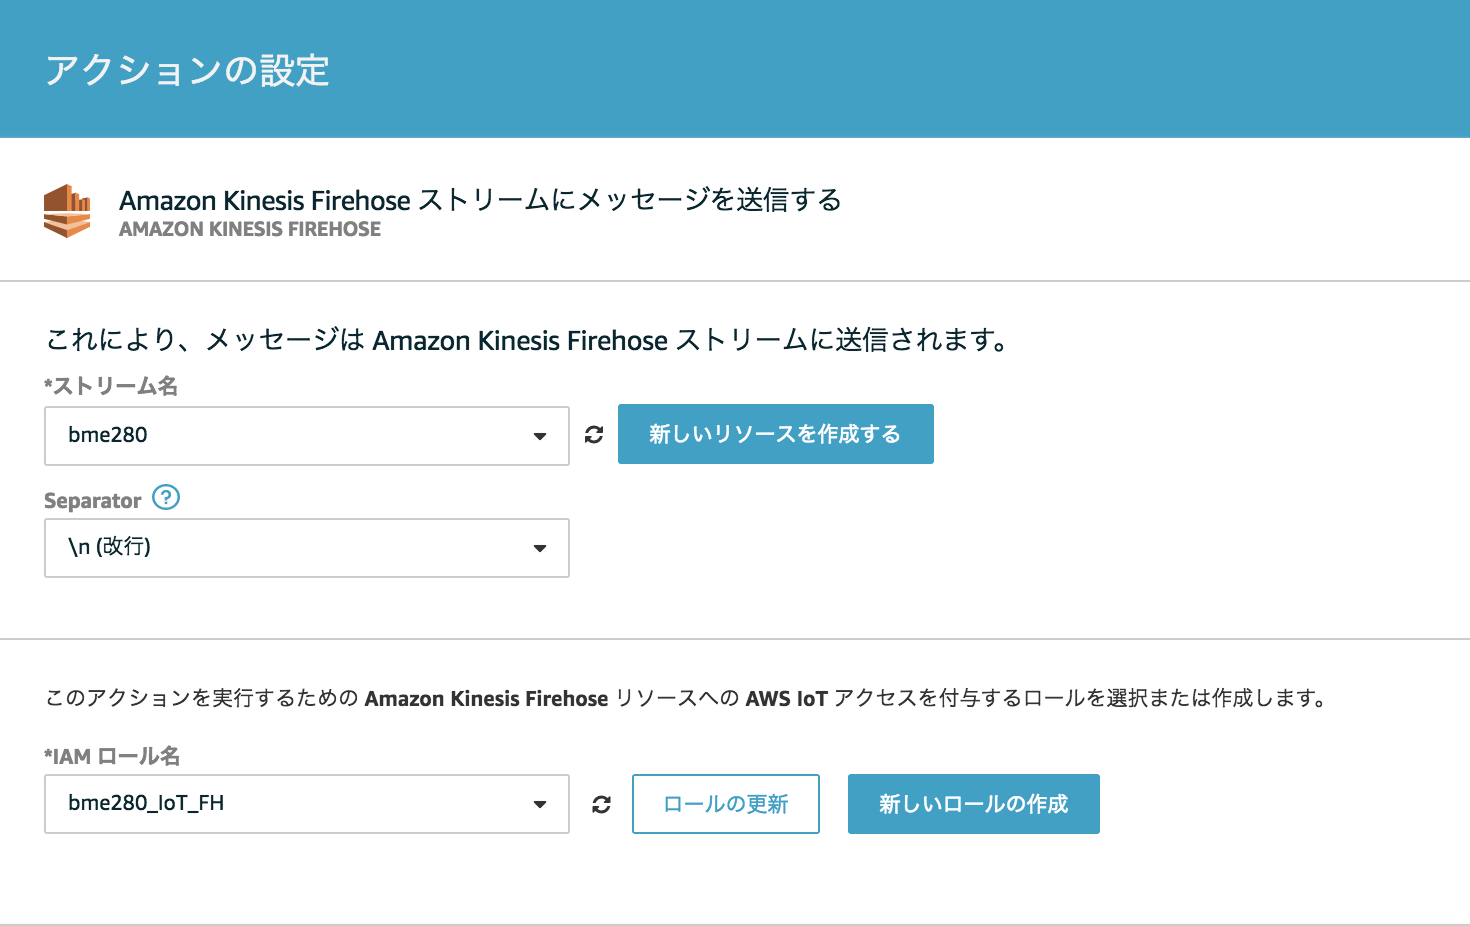Open the IAM role dropdown showing bme280_IoT_FH

307,804
